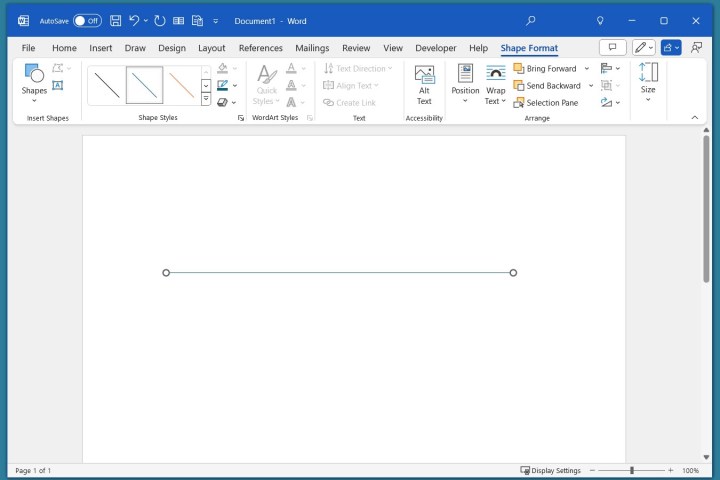Open the File menu
Image resolution: width=720 pixels, height=480 pixels.
pos(28,48)
